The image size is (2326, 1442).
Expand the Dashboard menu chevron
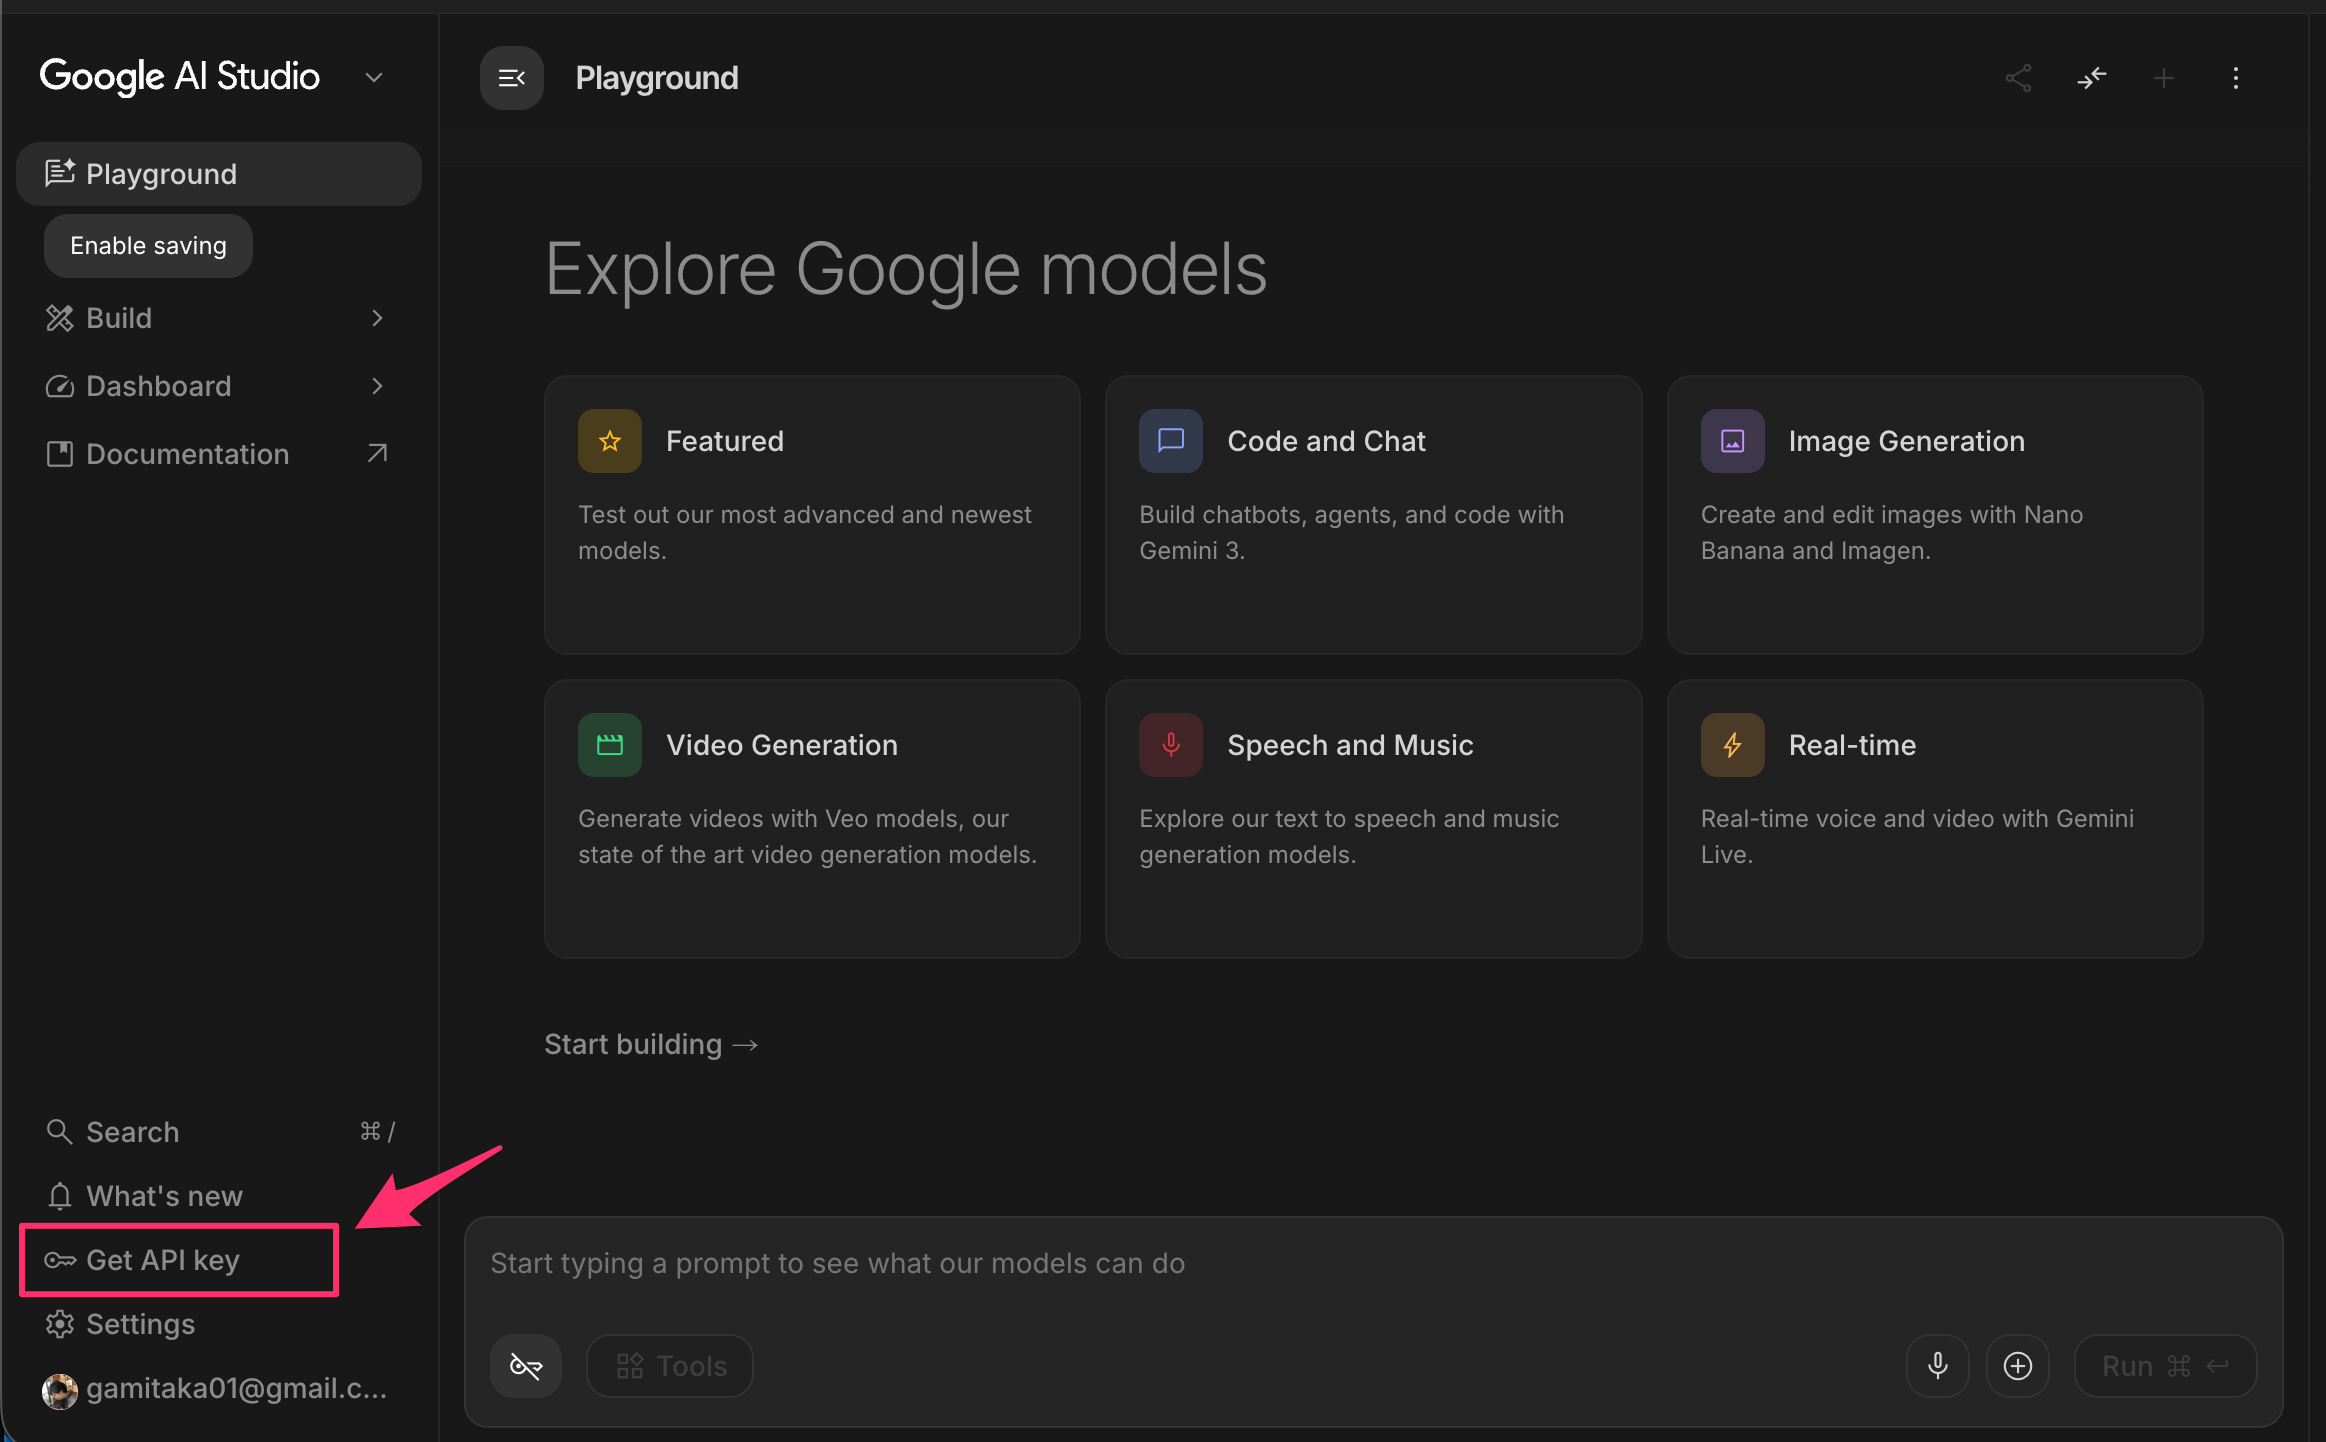coord(377,386)
